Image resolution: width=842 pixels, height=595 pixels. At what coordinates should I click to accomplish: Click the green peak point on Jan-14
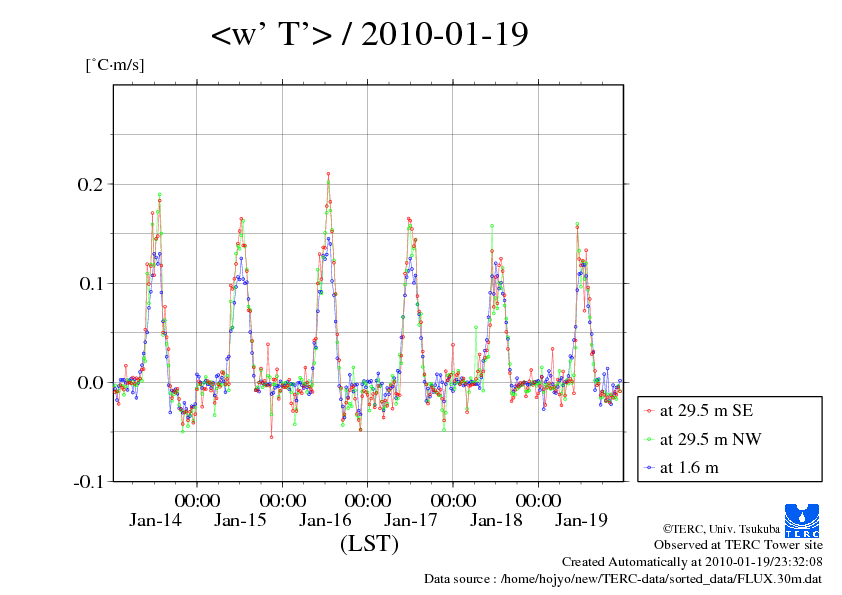pyautogui.click(x=159, y=194)
